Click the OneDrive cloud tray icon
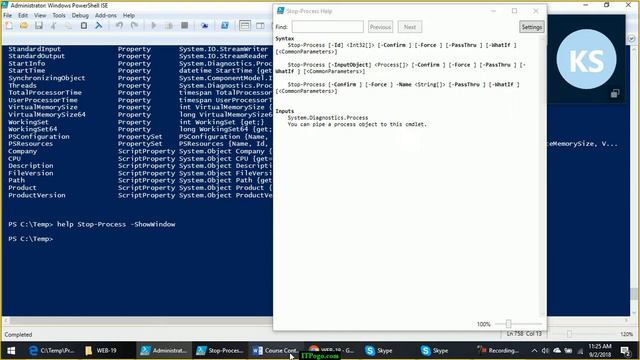This screenshot has height=360, width=640. click(557, 351)
